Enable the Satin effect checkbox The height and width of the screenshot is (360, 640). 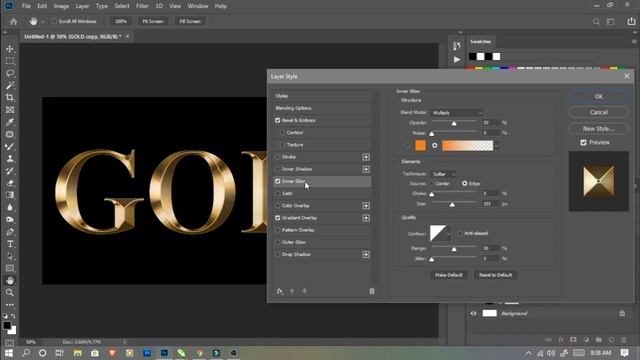278,193
